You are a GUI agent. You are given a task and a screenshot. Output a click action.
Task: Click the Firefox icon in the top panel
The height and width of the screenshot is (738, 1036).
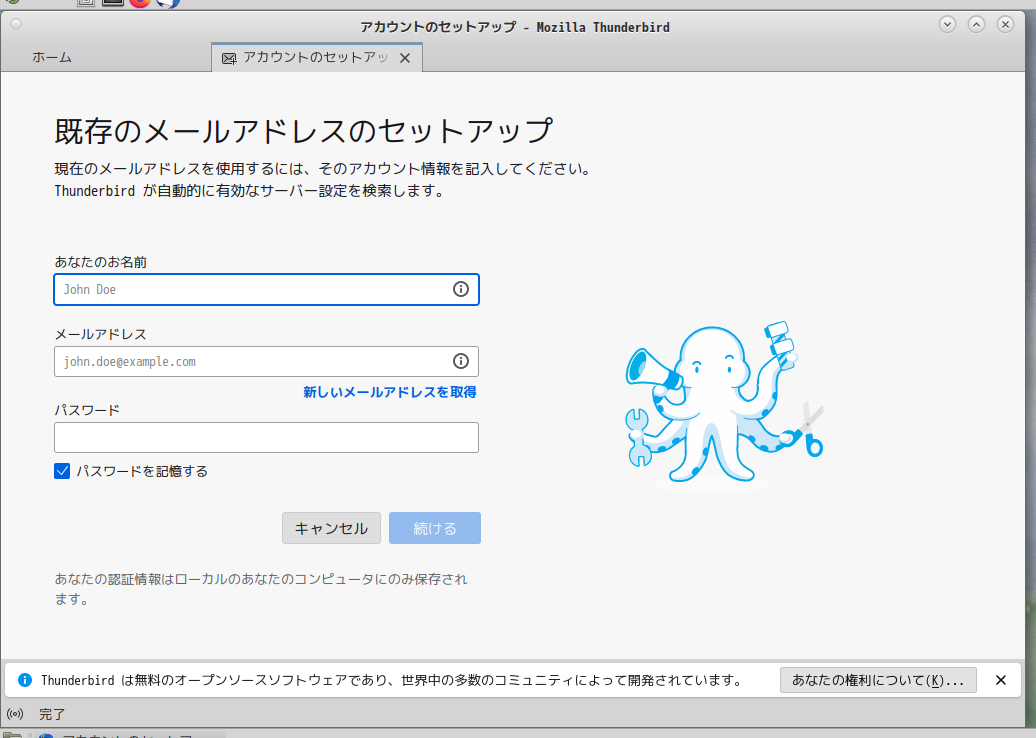click(139, 2)
